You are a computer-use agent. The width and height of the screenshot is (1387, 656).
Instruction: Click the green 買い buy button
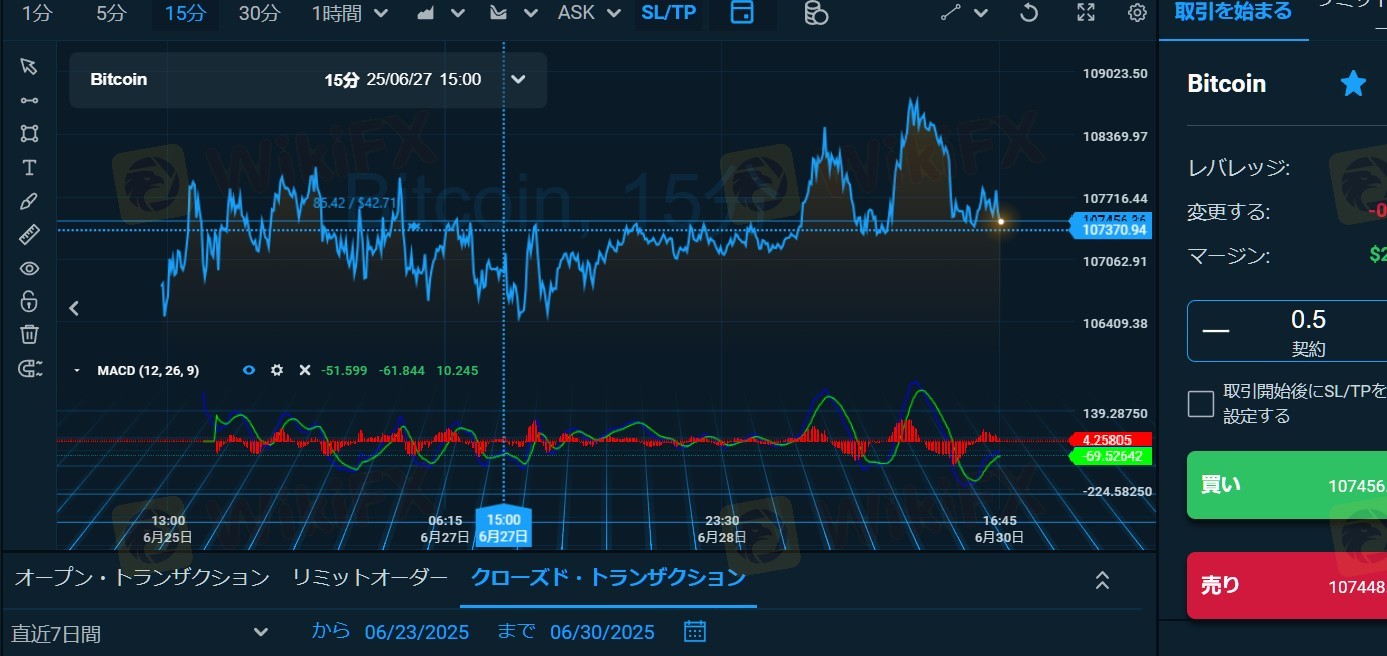click(1287, 486)
